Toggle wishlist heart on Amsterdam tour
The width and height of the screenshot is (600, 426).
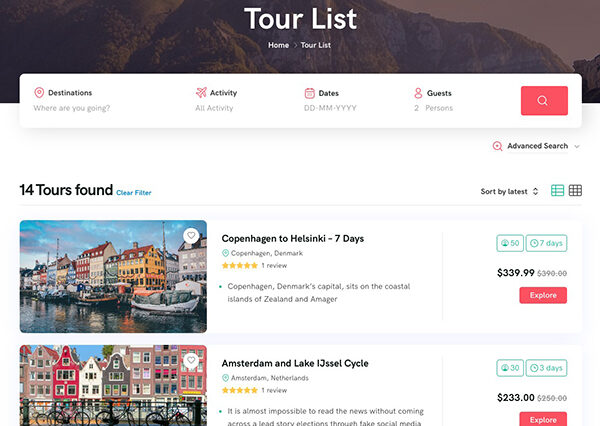191,360
